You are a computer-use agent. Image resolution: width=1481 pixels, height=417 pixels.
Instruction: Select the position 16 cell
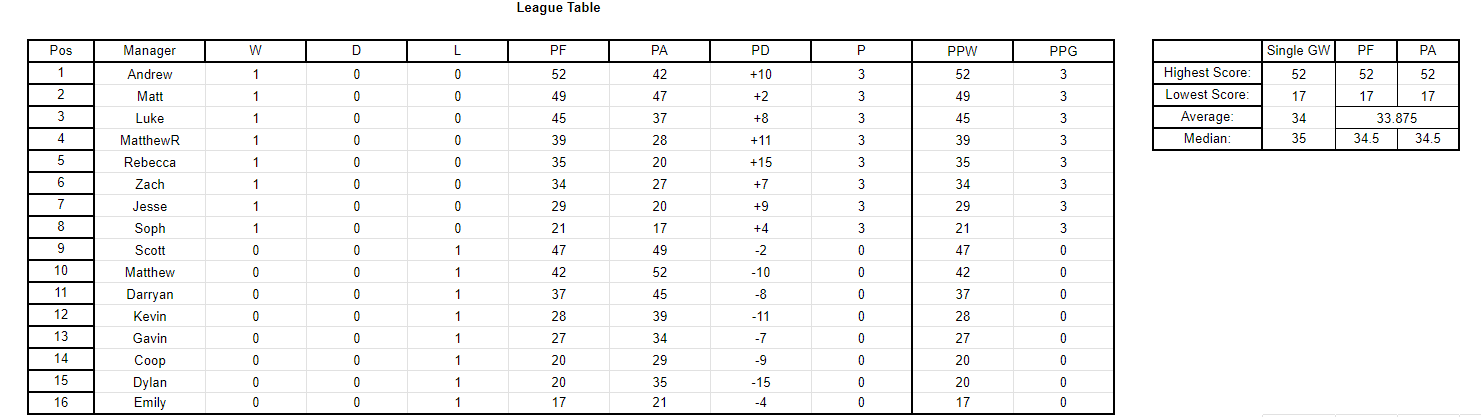tap(60, 404)
